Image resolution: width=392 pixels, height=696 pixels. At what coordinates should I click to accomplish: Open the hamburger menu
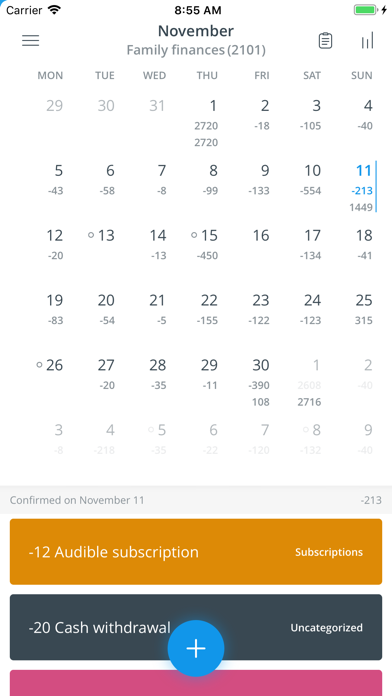coord(31,40)
